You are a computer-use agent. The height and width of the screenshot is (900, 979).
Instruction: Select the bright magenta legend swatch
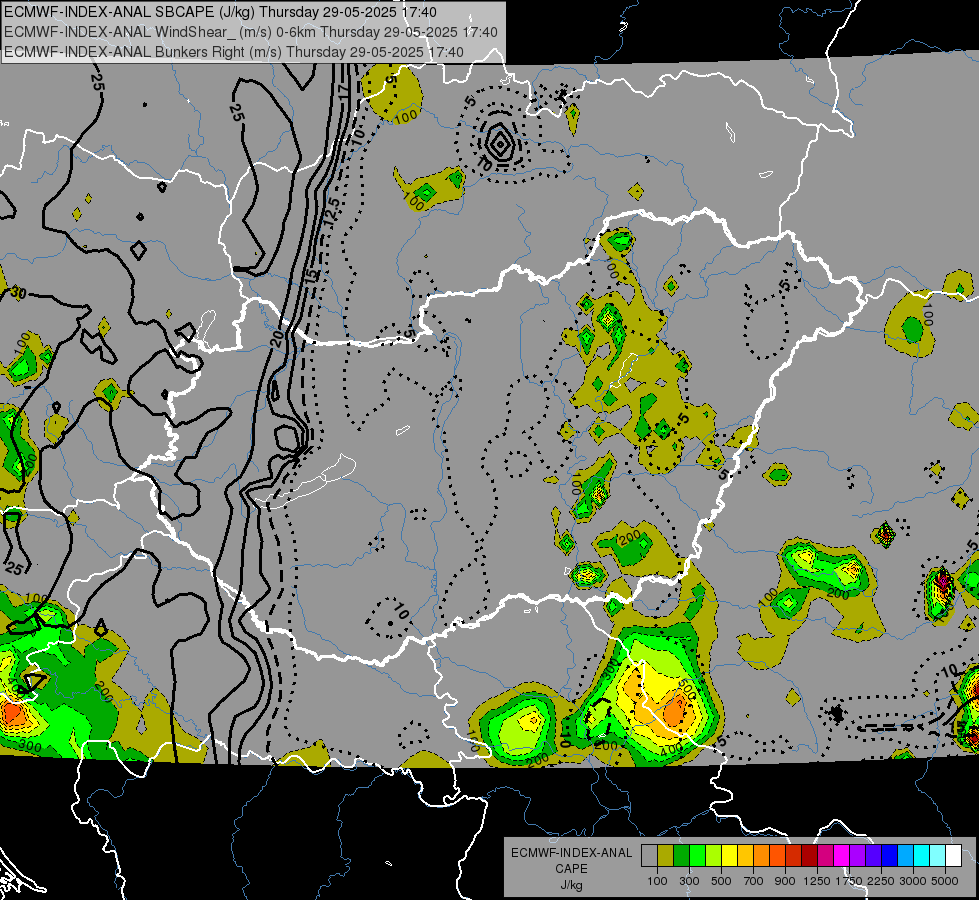[x=842, y=855]
